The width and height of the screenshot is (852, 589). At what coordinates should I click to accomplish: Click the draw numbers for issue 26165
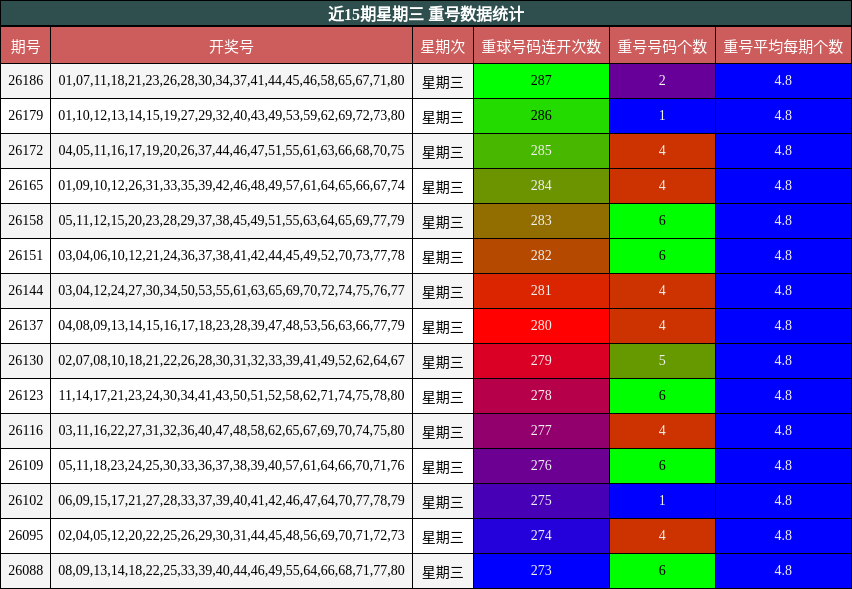(x=231, y=186)
